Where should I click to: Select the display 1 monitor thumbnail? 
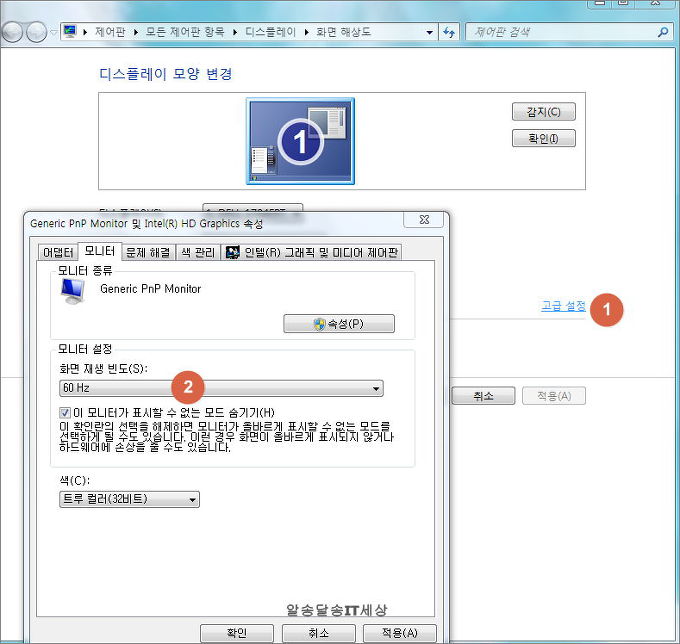point(300,141)
